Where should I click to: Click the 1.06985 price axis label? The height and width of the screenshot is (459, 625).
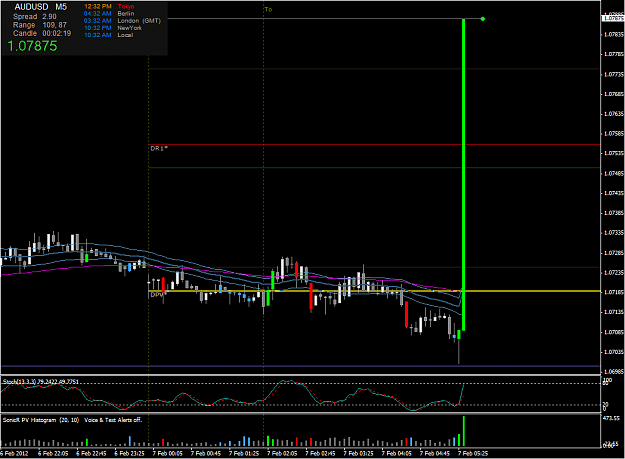pyautogui.click(x=614, y=372)
